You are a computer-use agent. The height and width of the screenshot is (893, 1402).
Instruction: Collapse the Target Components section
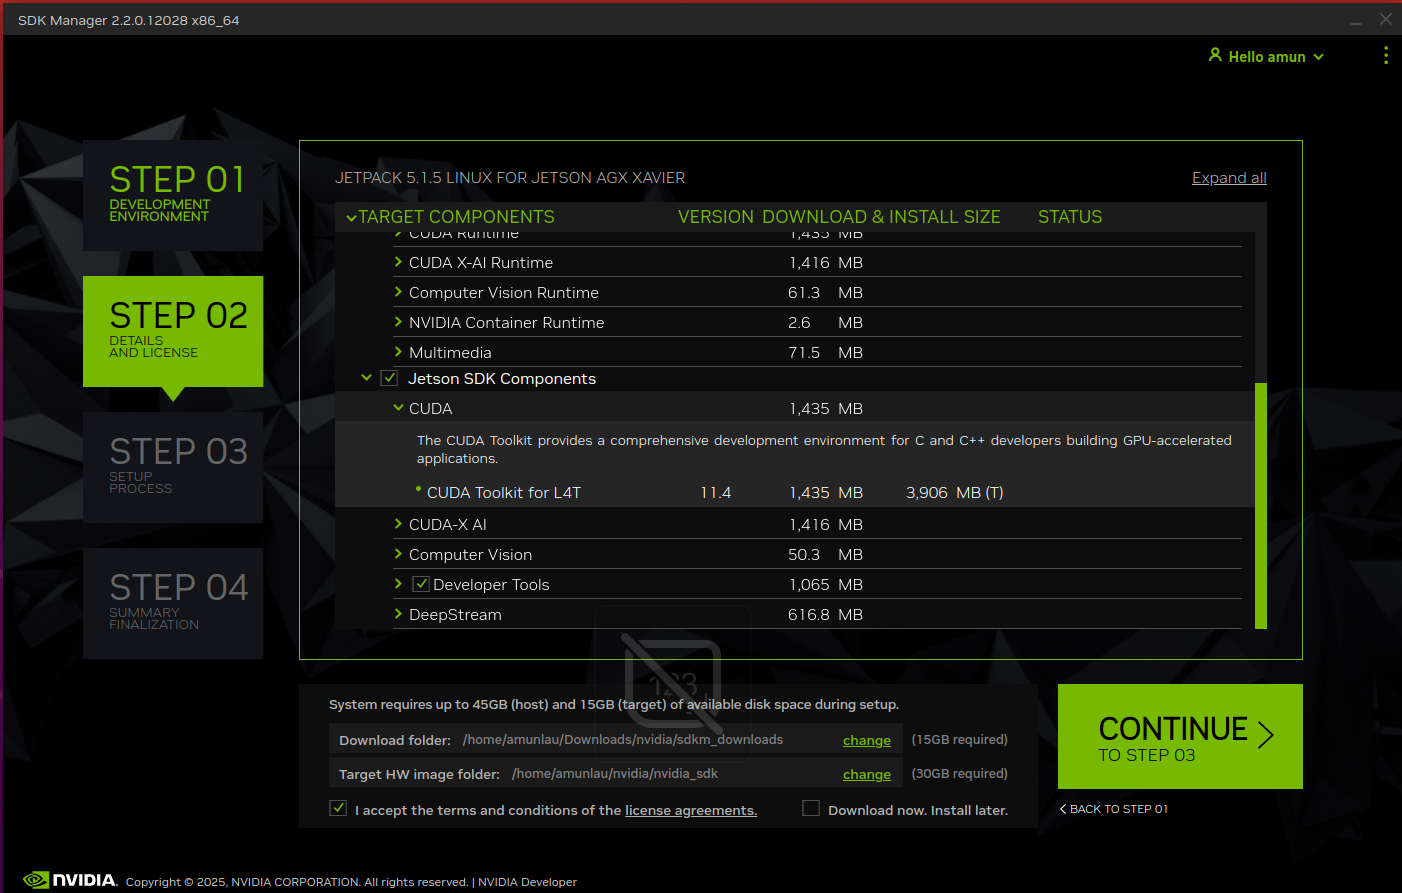pyautogui.click(x=351, y=217)
